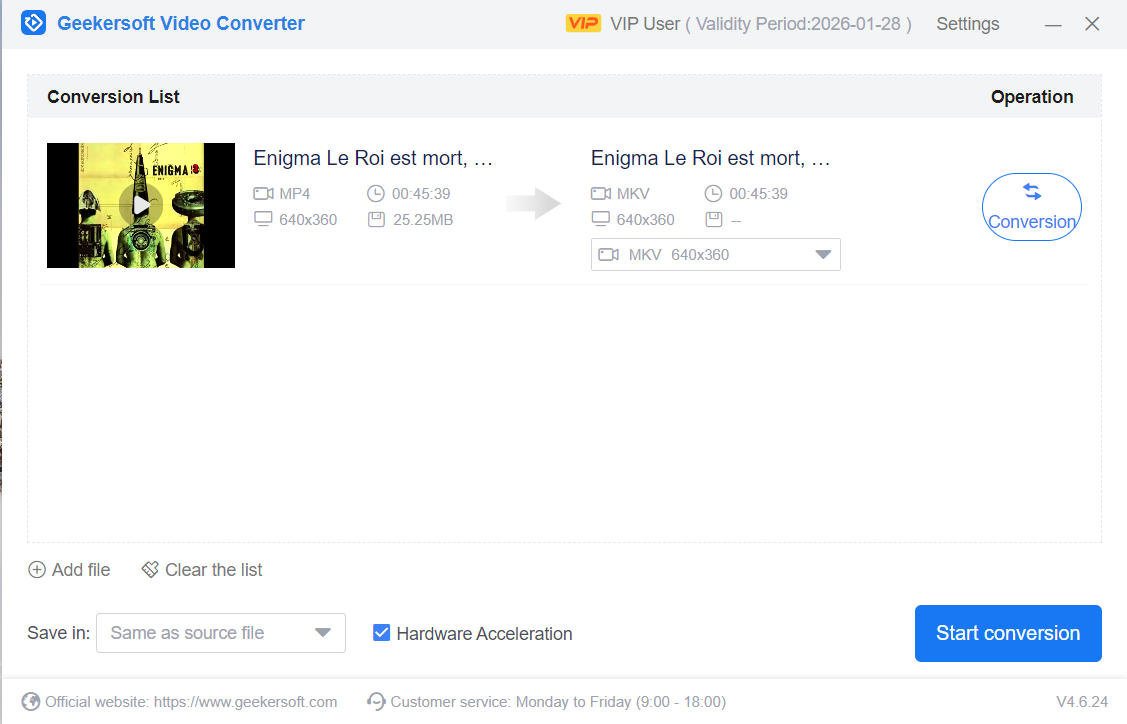Viewport: 1127px width, 724px height.
Task: Click the camera icon in the format dropdown
Action: click(x=609, y=255)
